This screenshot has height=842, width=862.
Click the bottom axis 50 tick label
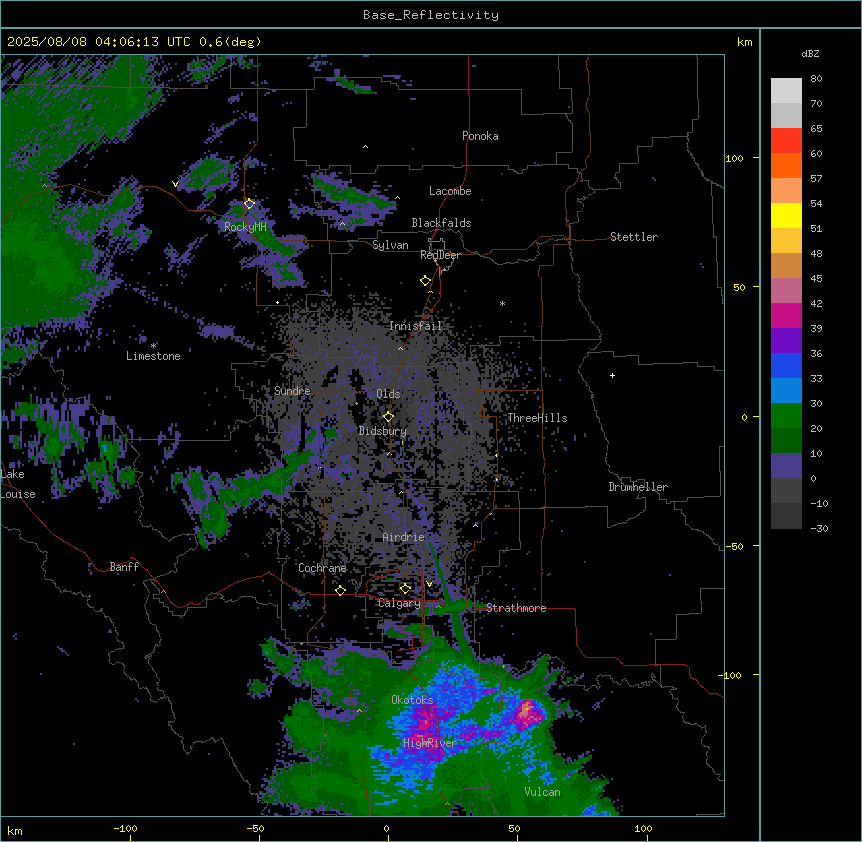pyautogui.click(x=514, y=828)
